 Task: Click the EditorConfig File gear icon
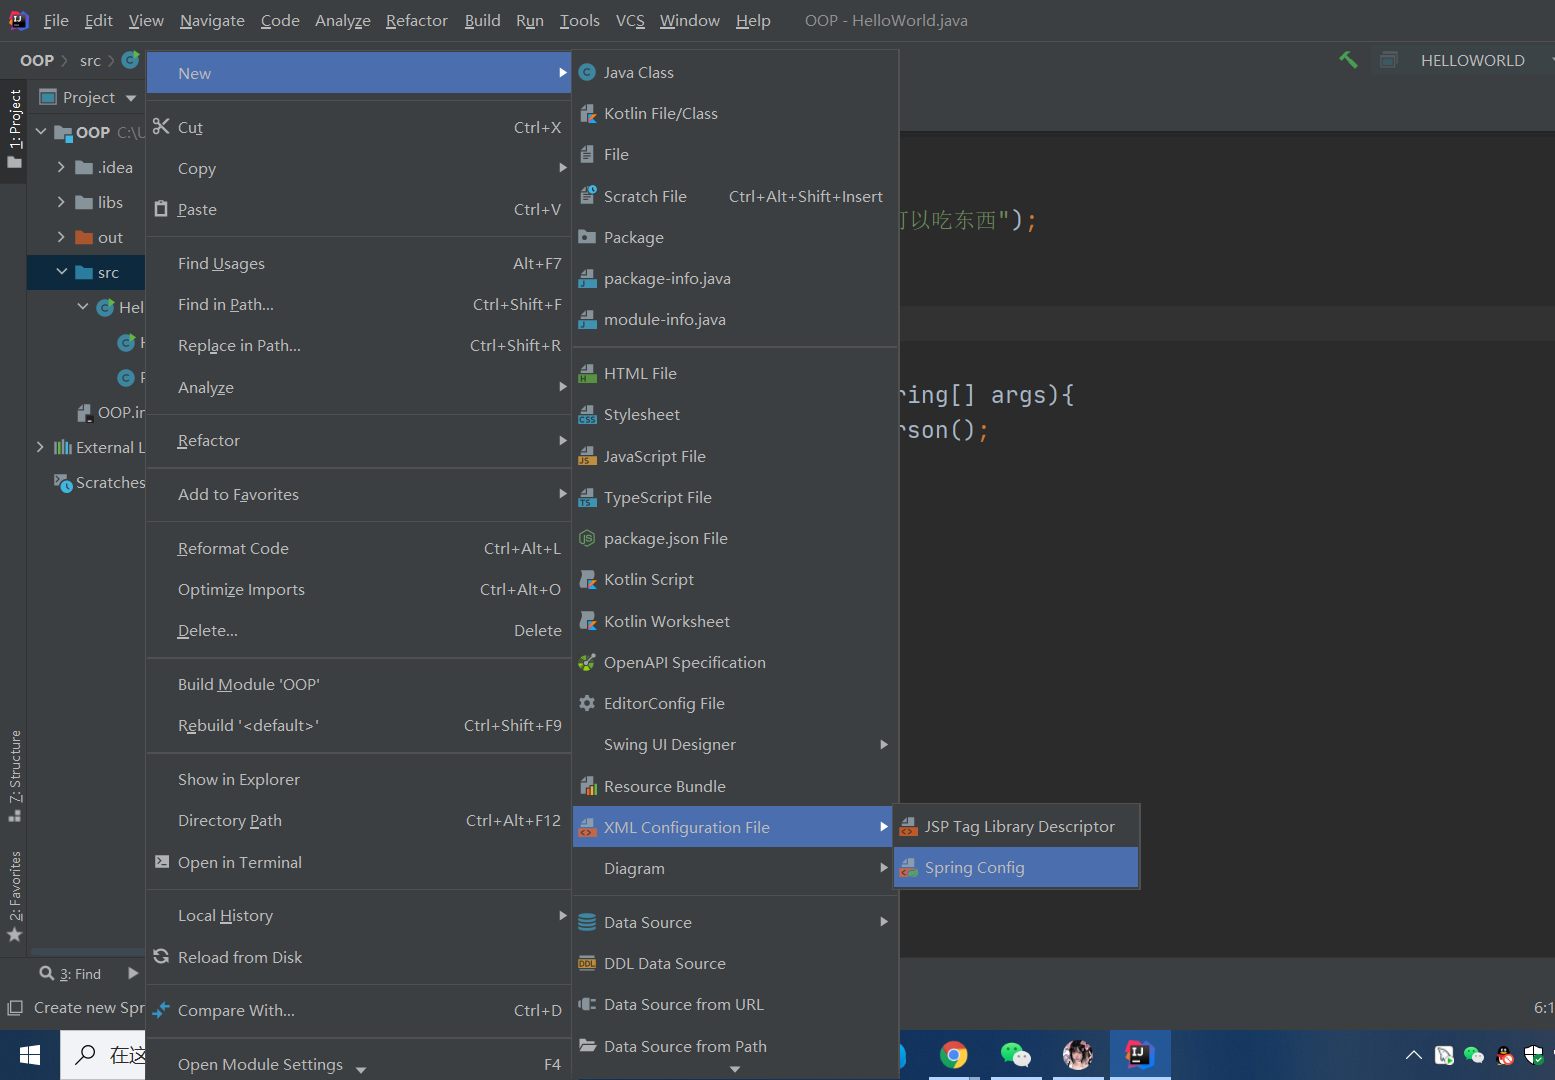pos(588,703)
